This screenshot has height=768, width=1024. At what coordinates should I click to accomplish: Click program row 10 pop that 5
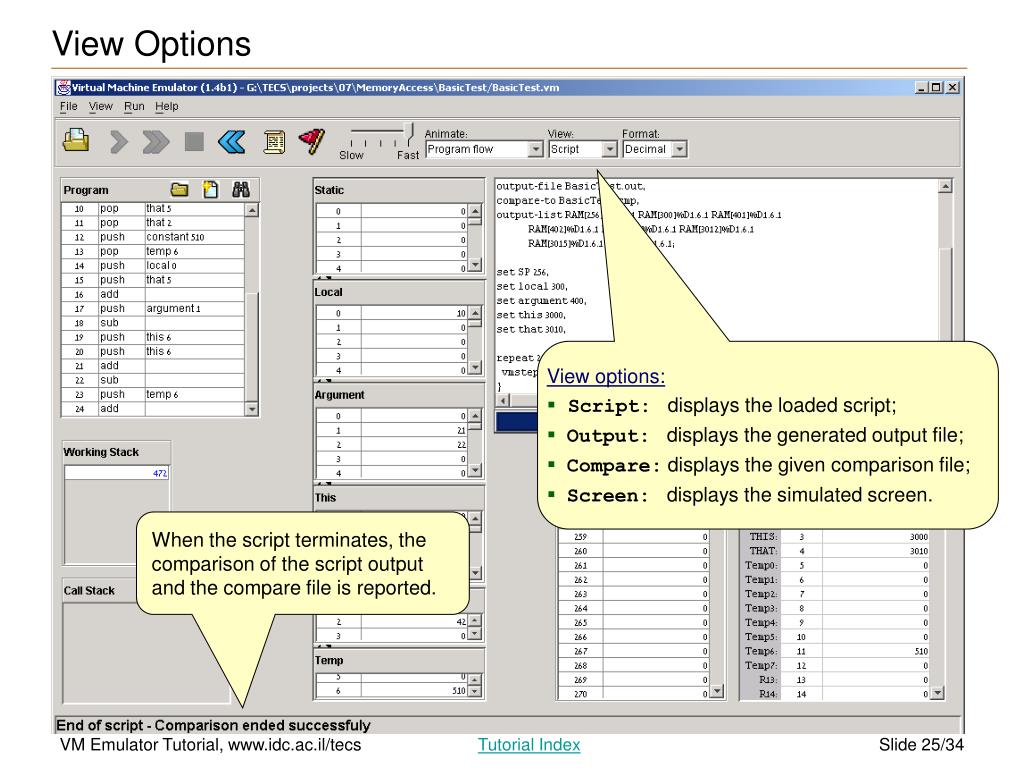click(x=153, y=208)
